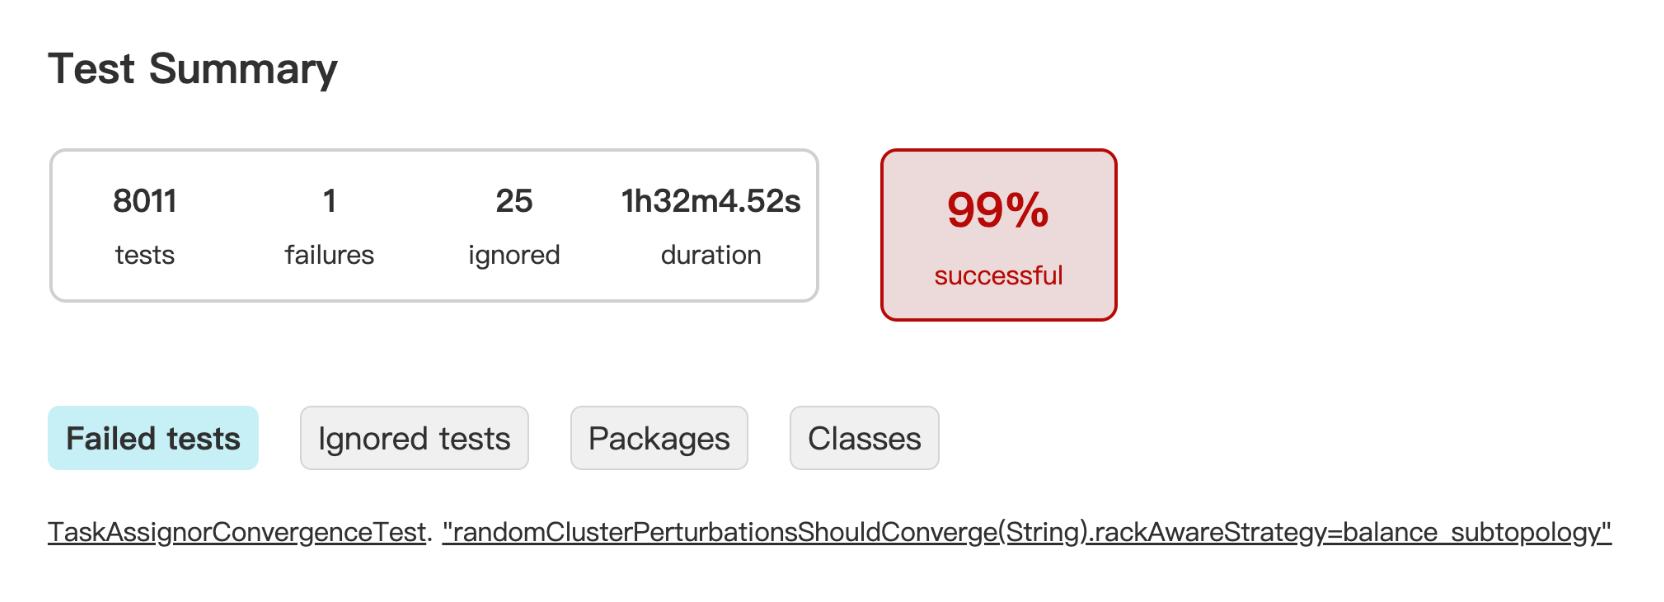Click the word 'Test' in the heading
The image size is (1664, 602).
pyautogui.click(x=91, y=69)
